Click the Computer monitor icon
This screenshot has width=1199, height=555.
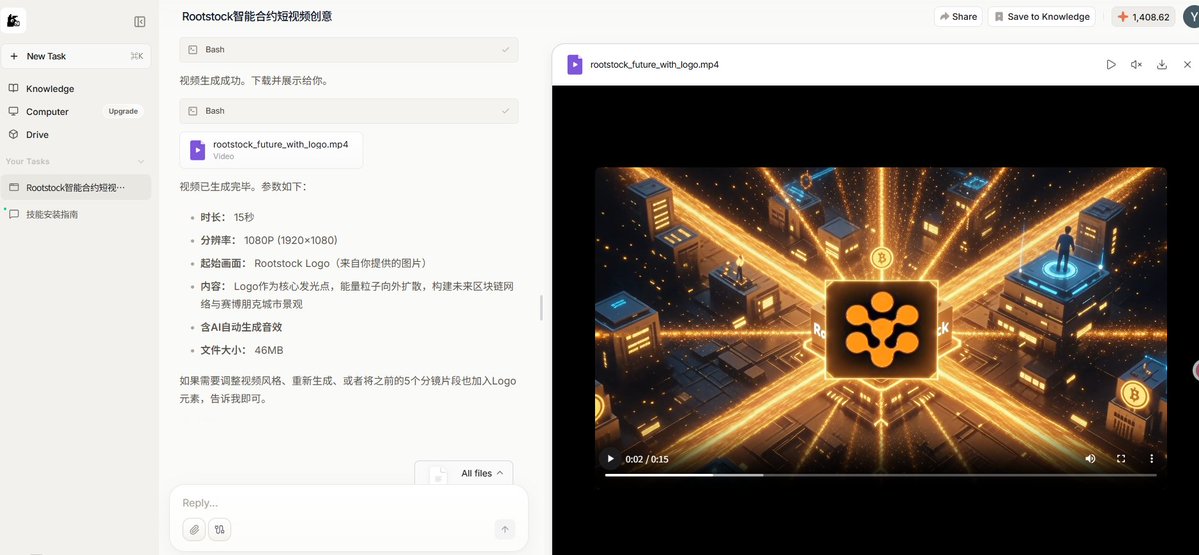click(x=13, y=111)
